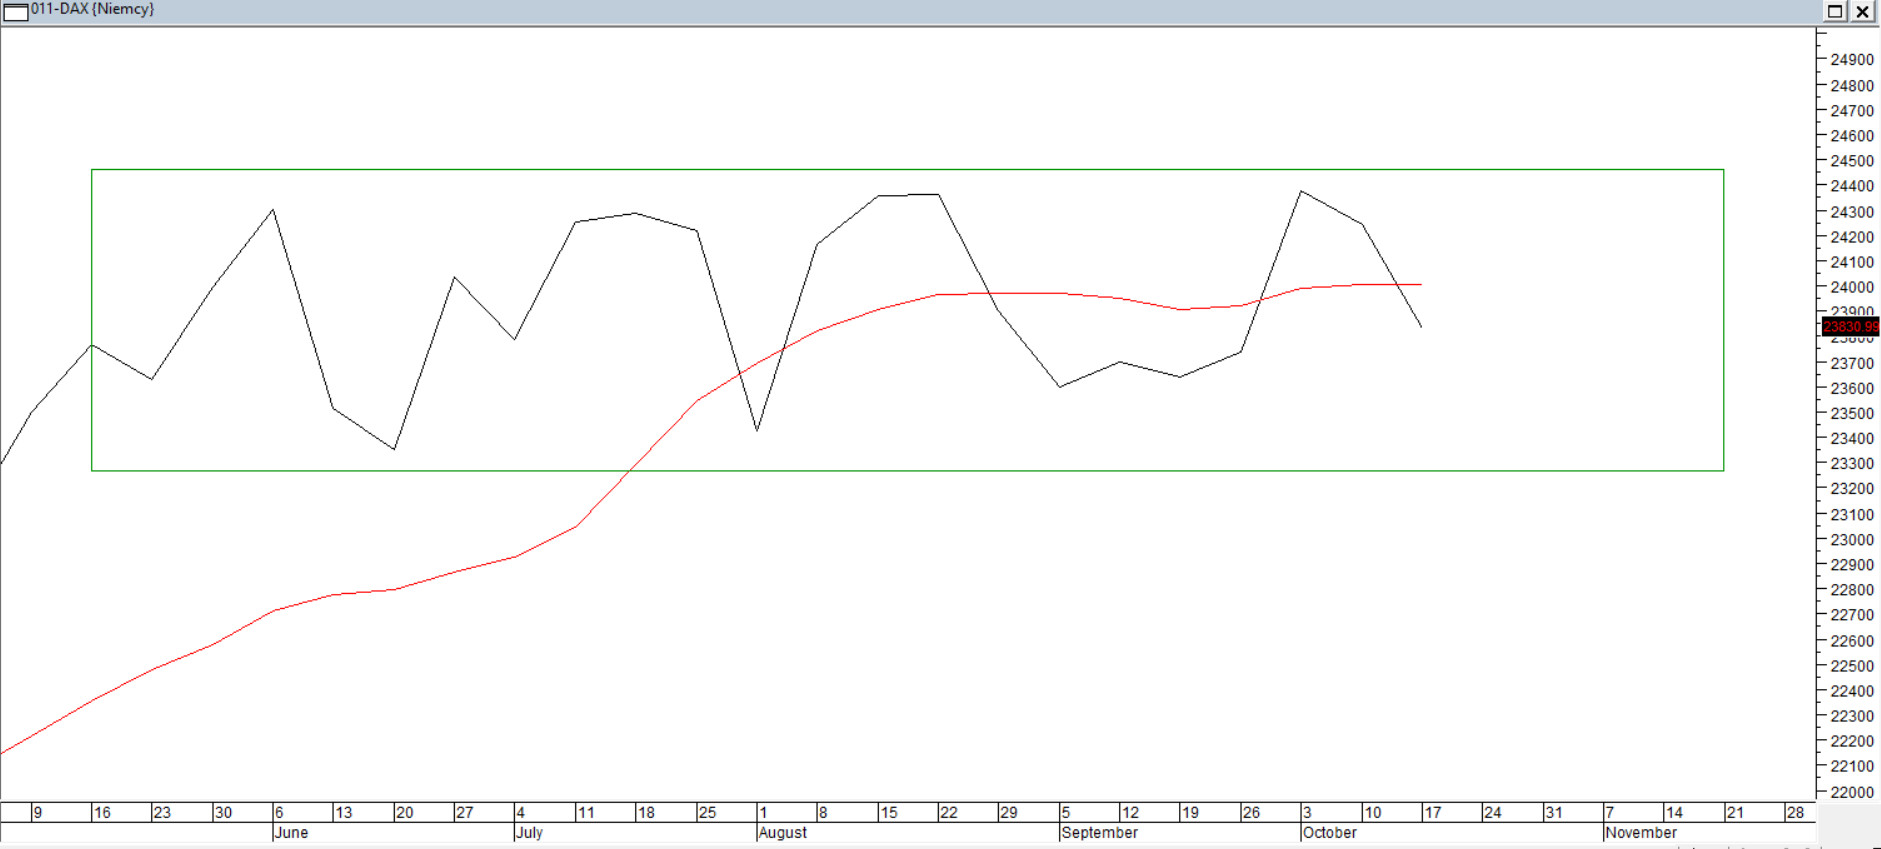Viewport: 1881px width, 849px height.
Task: Click the November month label
Action: tap(1640, 832)
